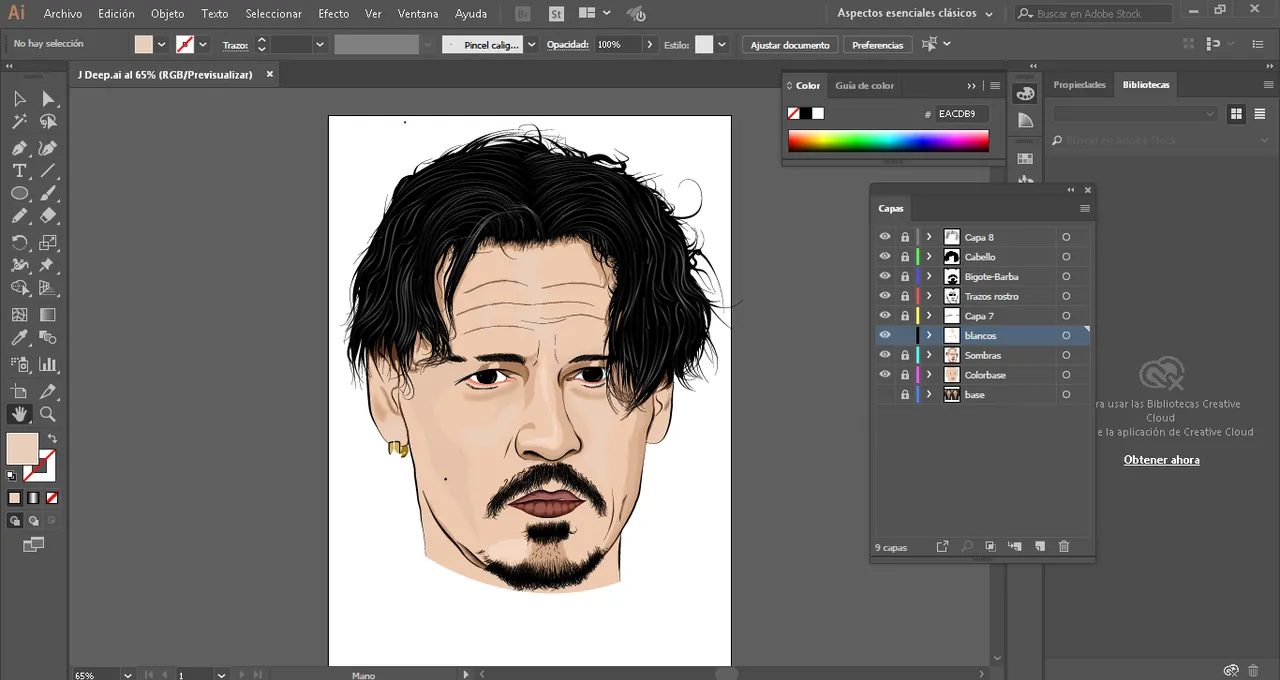
Task: Open the Ventana menu
Action: 418,14
